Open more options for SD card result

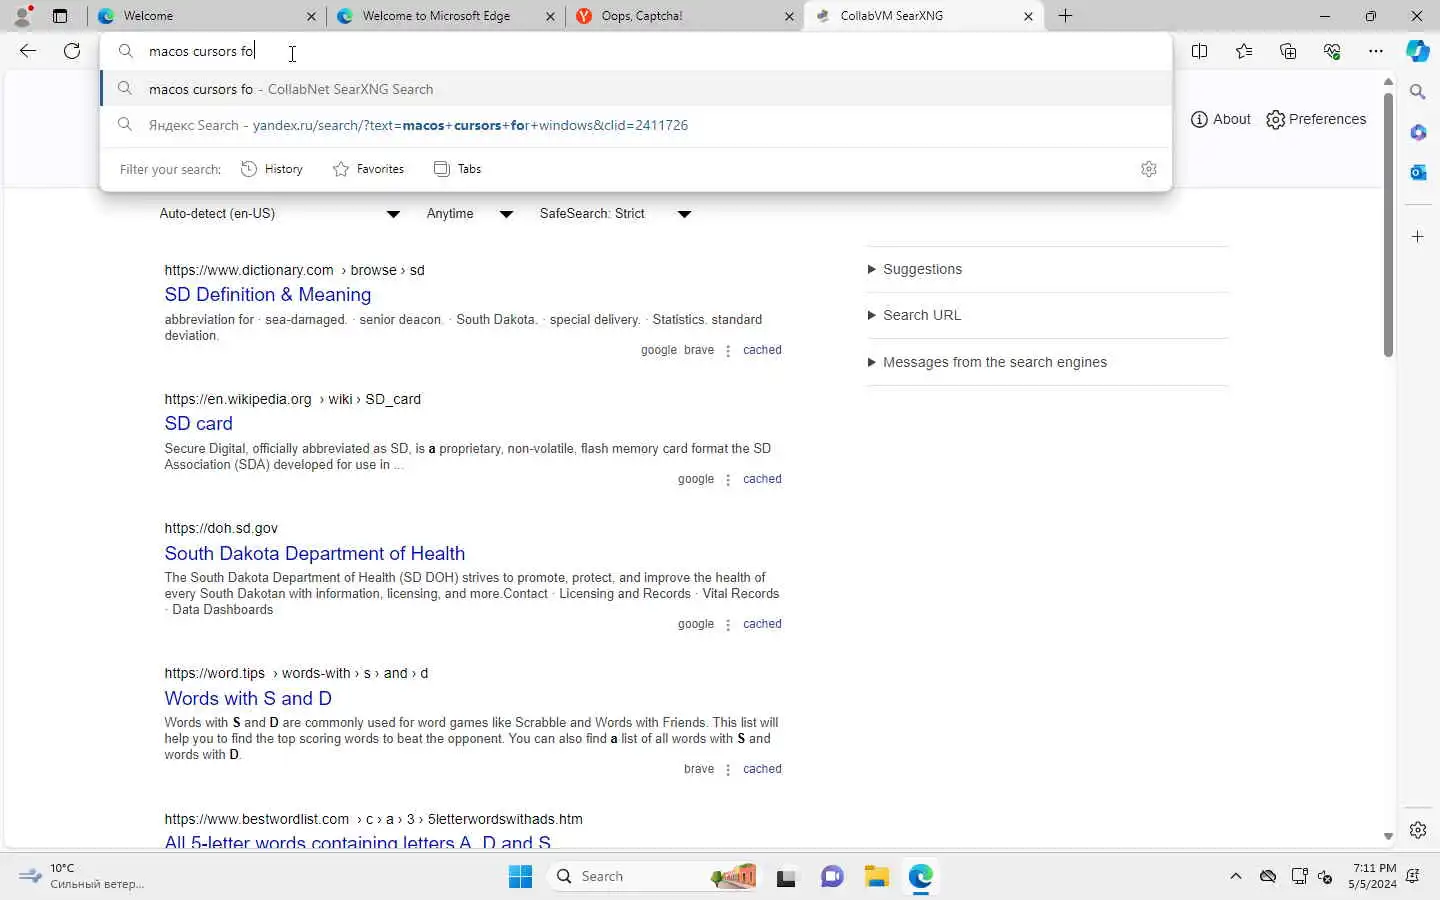coord(728,480)
